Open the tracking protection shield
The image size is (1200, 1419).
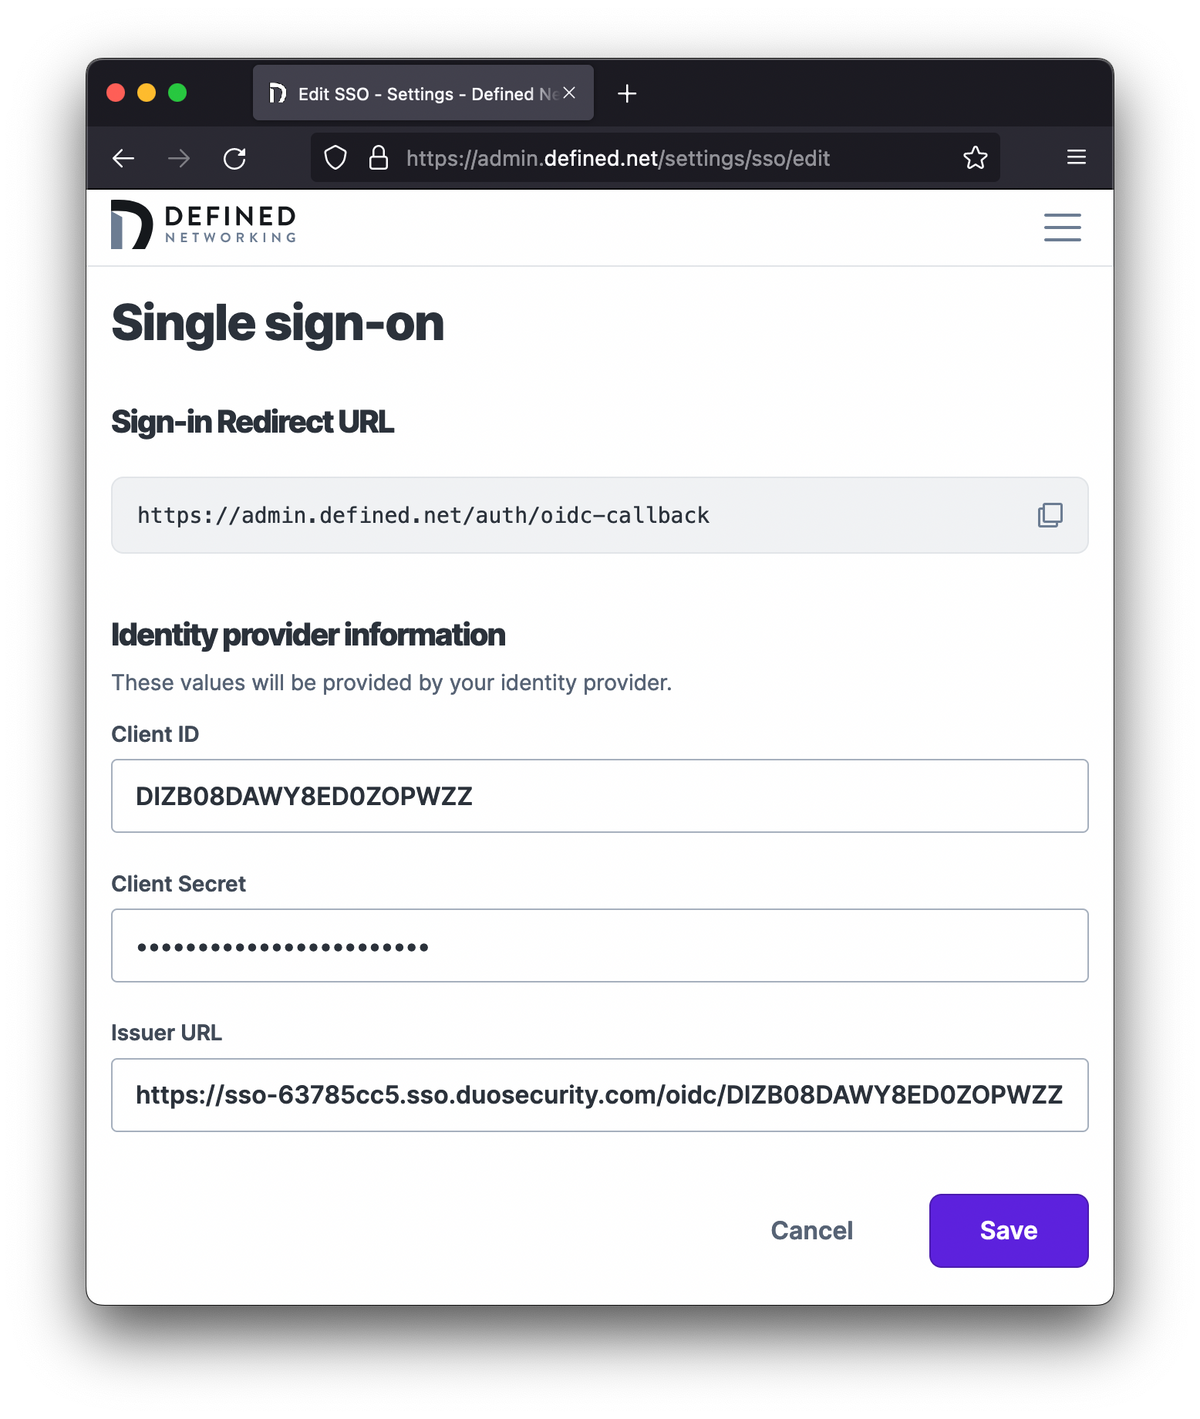(x=335, y=157)
